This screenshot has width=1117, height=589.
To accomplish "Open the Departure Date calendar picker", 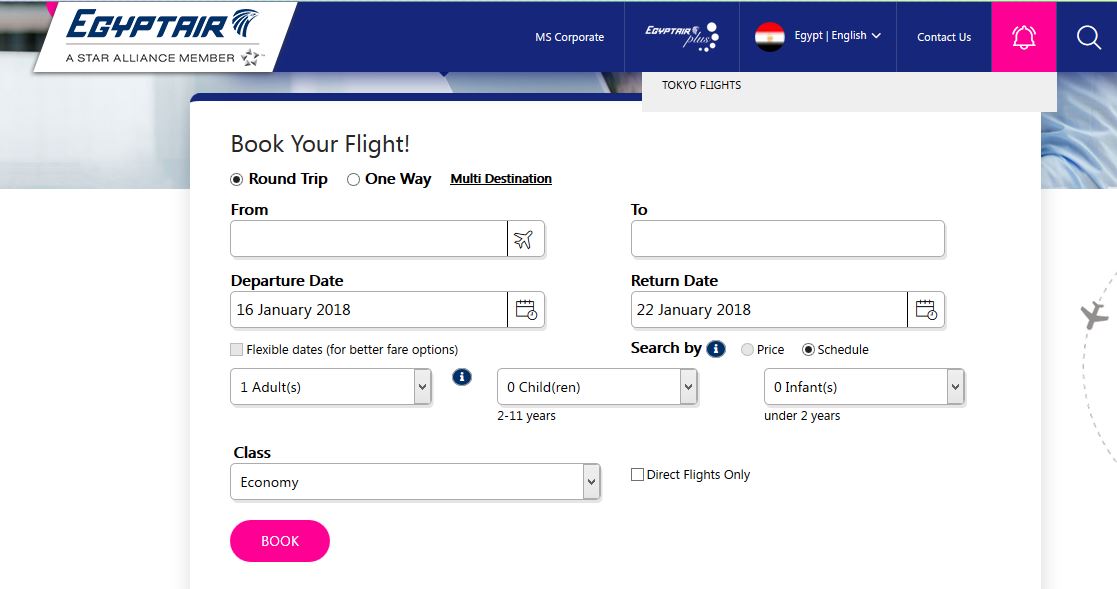I will (x=526, y=310).
